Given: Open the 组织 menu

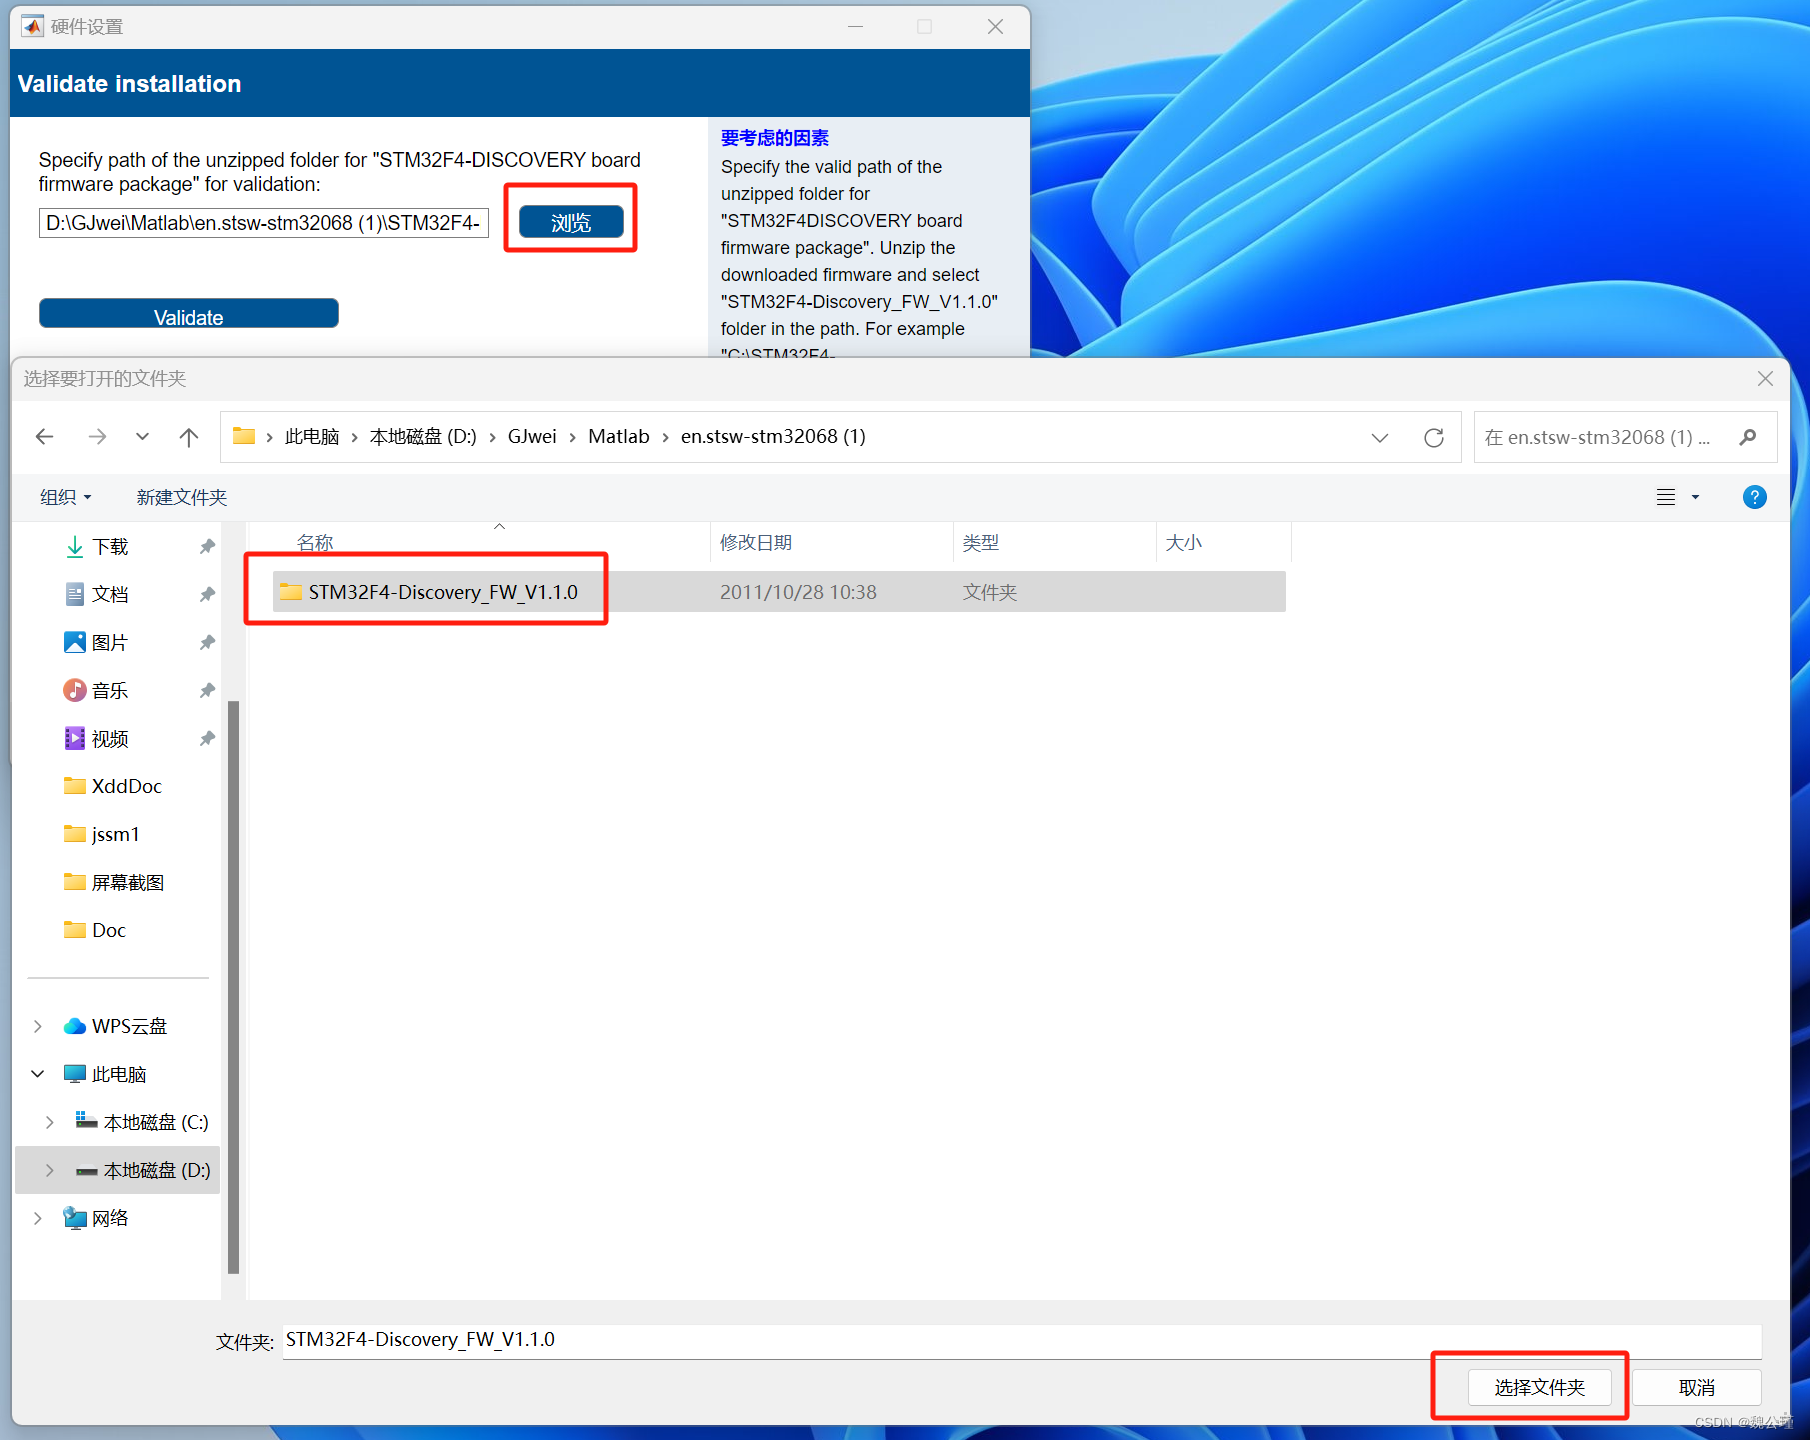Looking at the screenshot, I should point(66,497).
